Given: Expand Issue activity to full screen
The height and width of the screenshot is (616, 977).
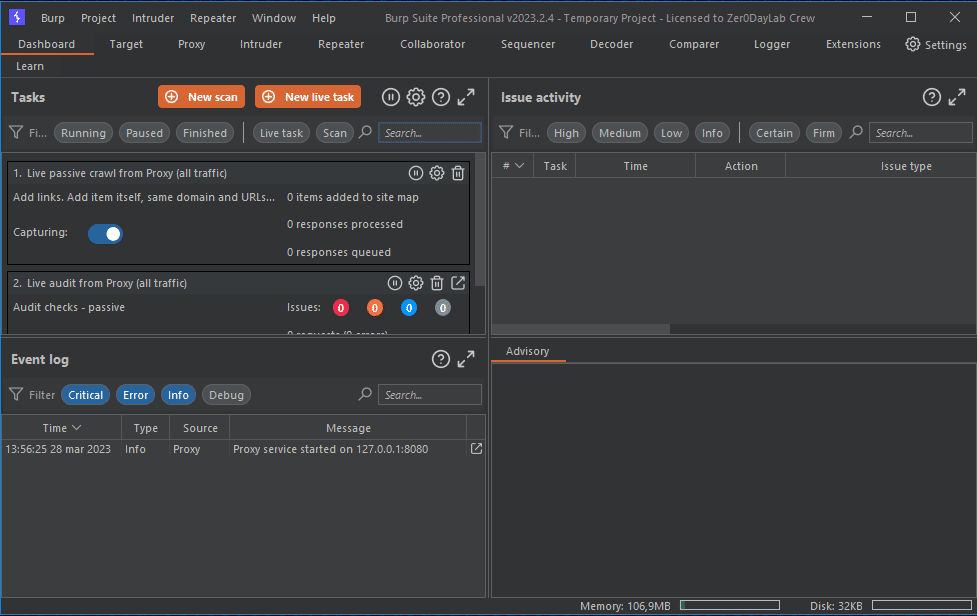Looking at the screenshot, I should pos(956,97).
